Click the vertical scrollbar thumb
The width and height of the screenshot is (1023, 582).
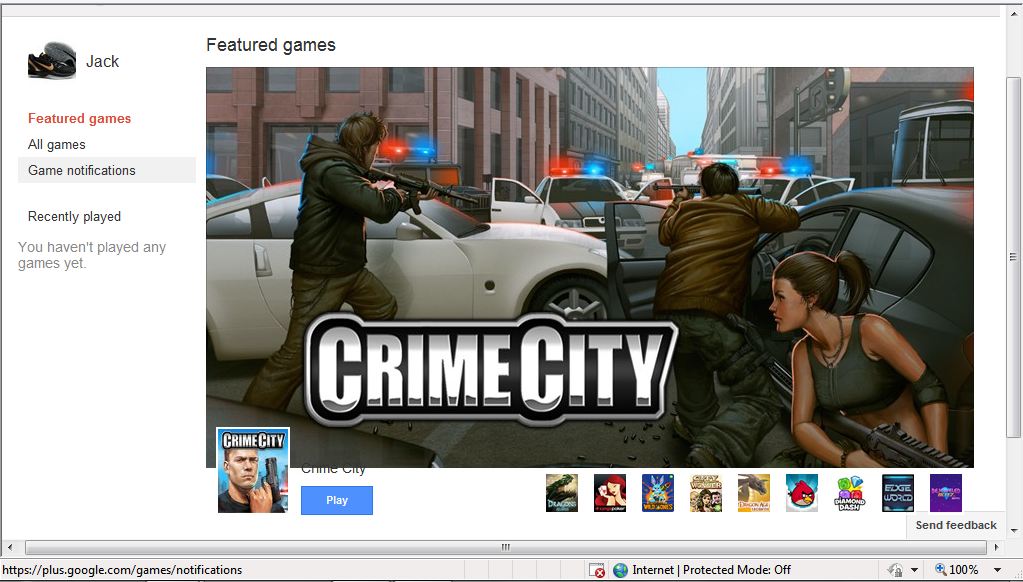pos(1013,256)
